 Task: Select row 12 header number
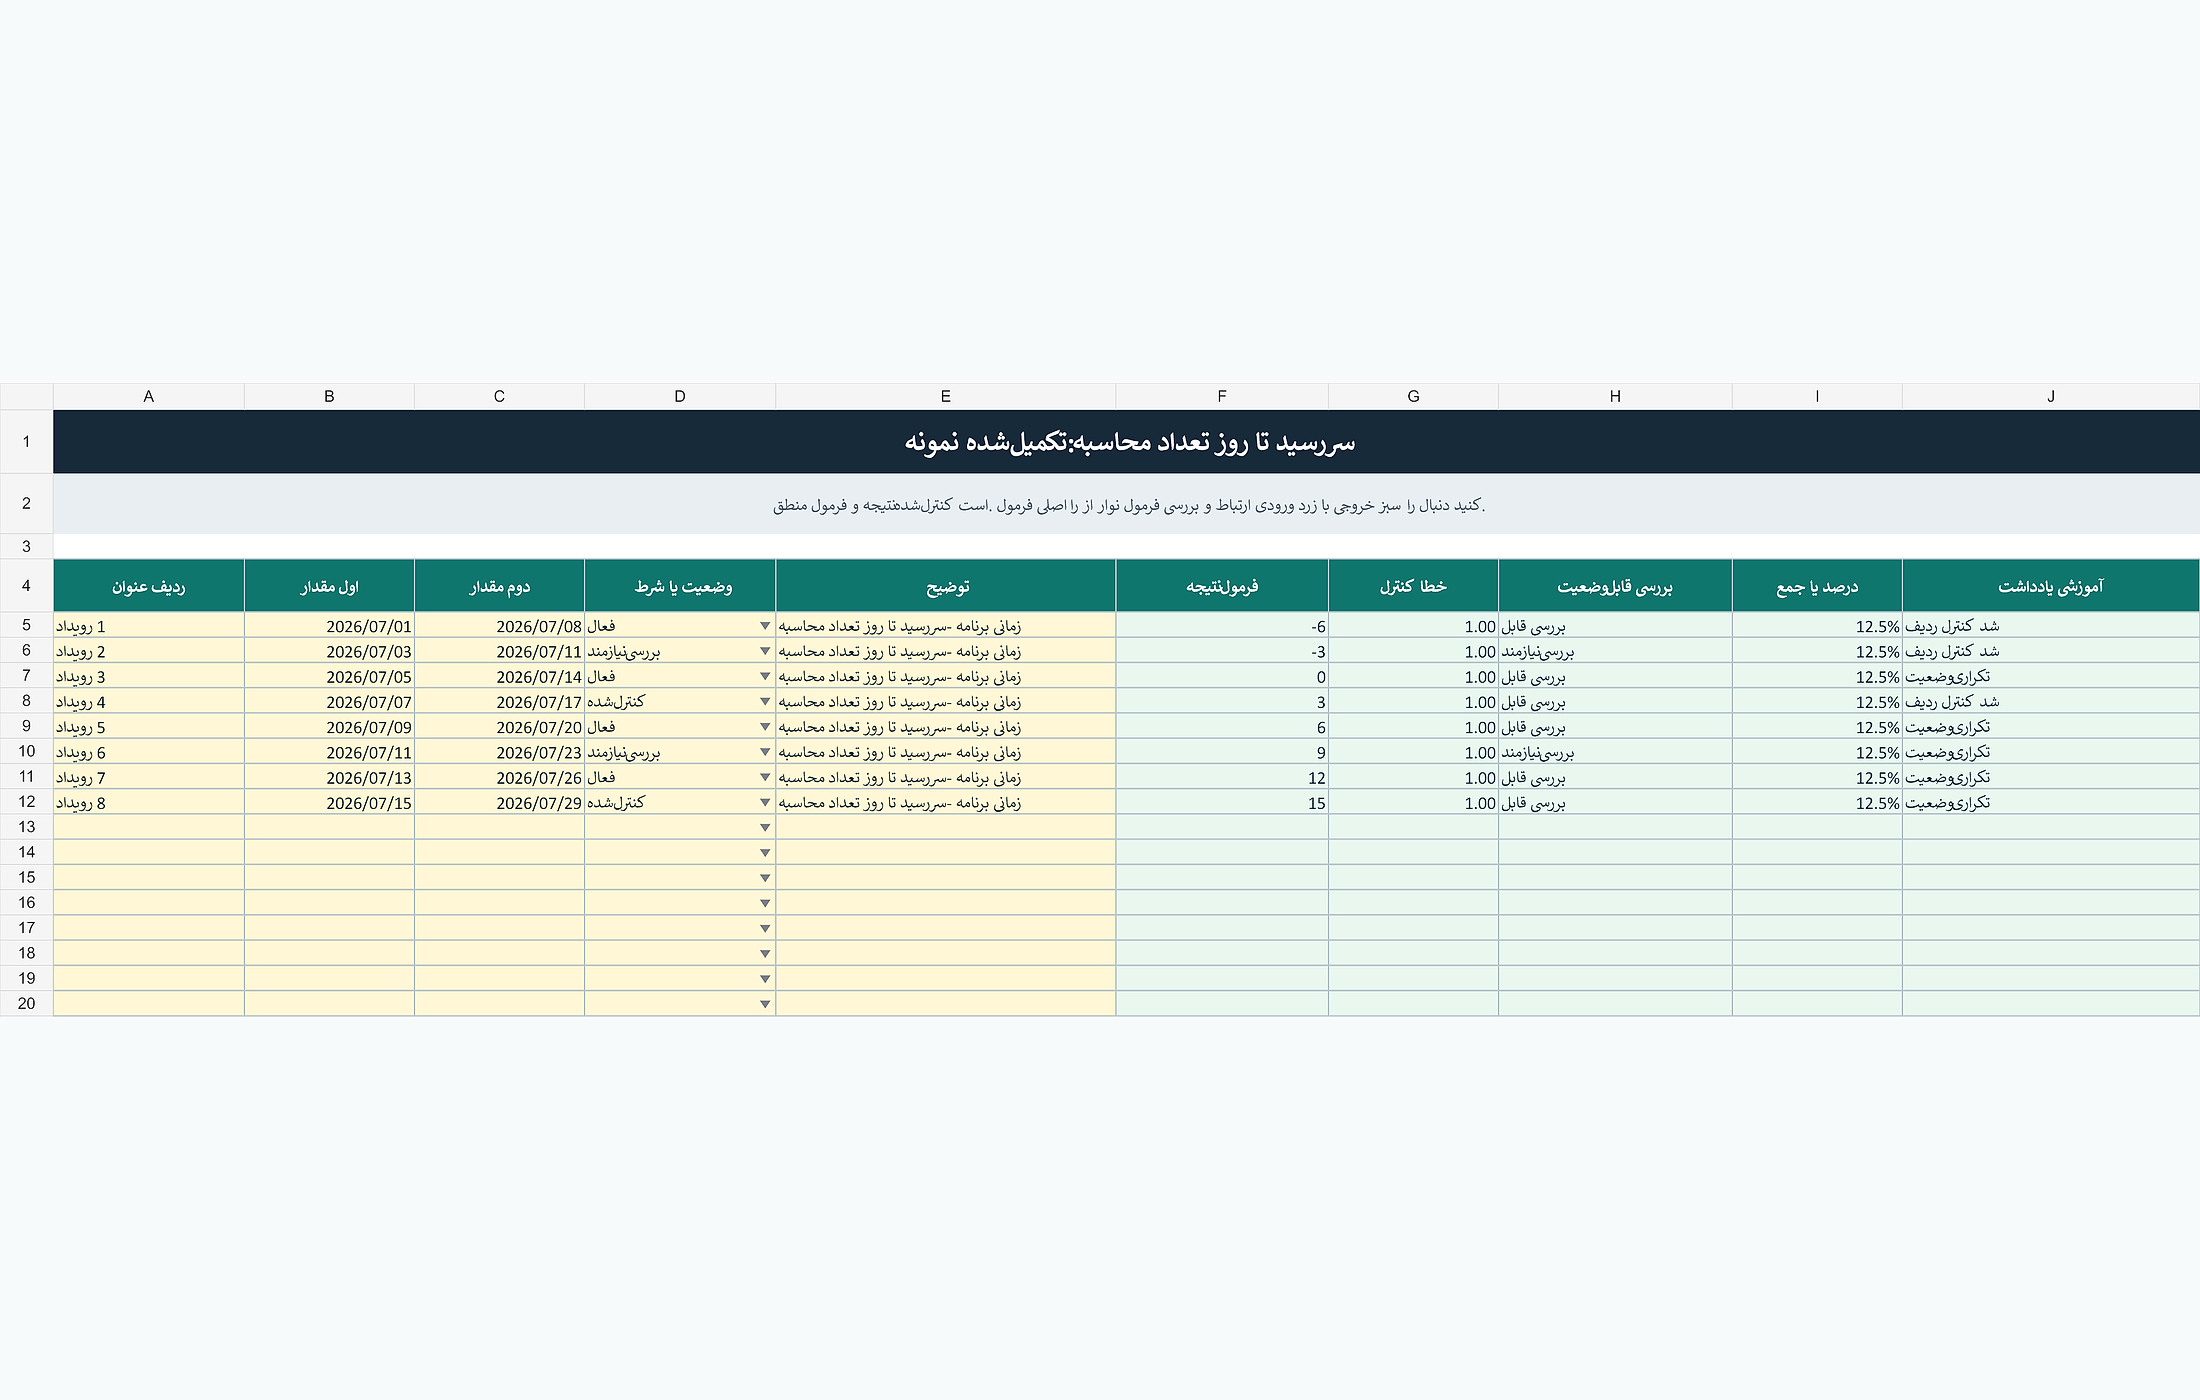point(26,802)
